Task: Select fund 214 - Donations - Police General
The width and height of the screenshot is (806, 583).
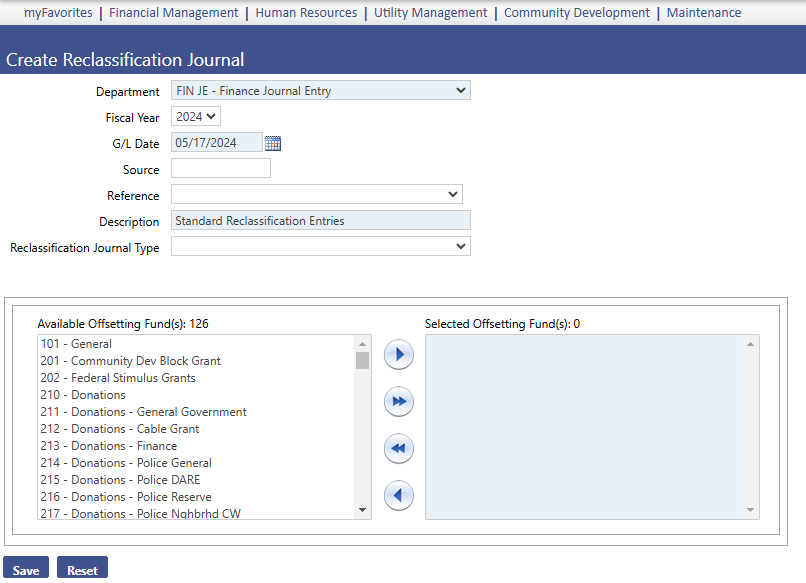Action: (x=196, y=463)
